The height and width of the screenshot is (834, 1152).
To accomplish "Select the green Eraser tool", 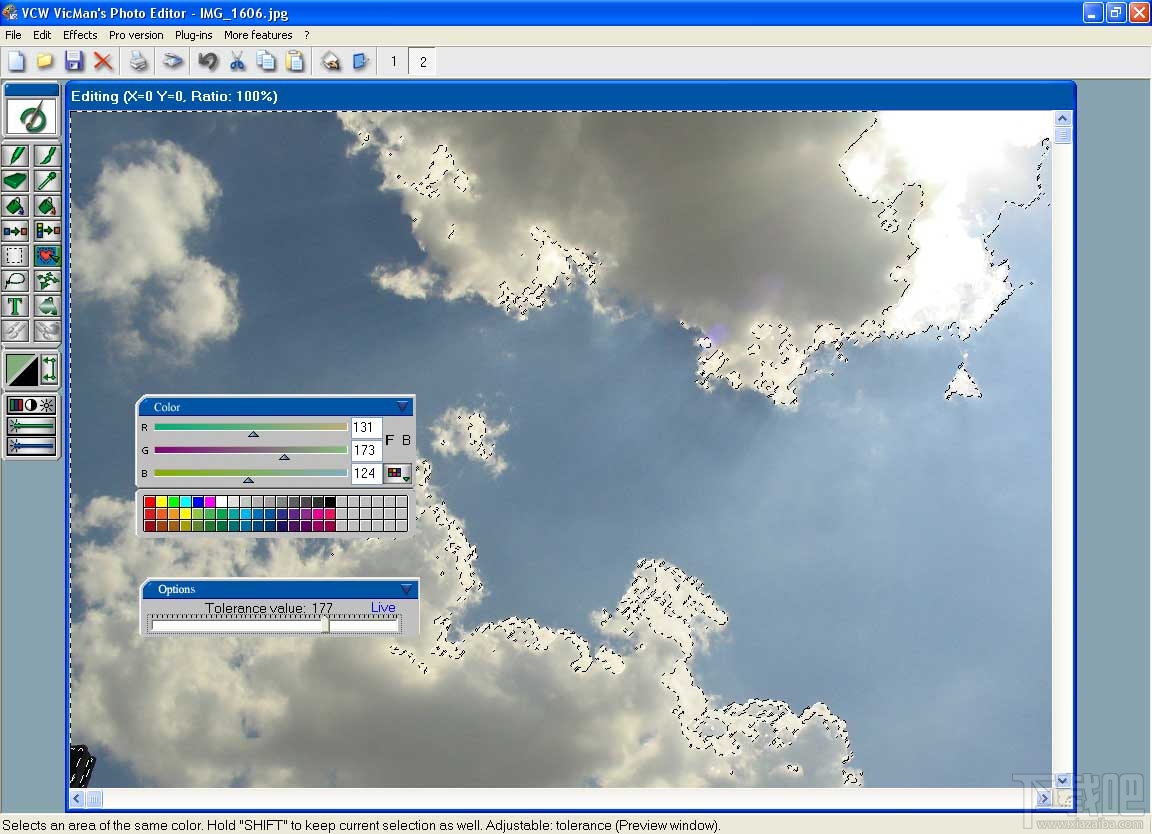I will pyautogui.click(x=15, y=181).
